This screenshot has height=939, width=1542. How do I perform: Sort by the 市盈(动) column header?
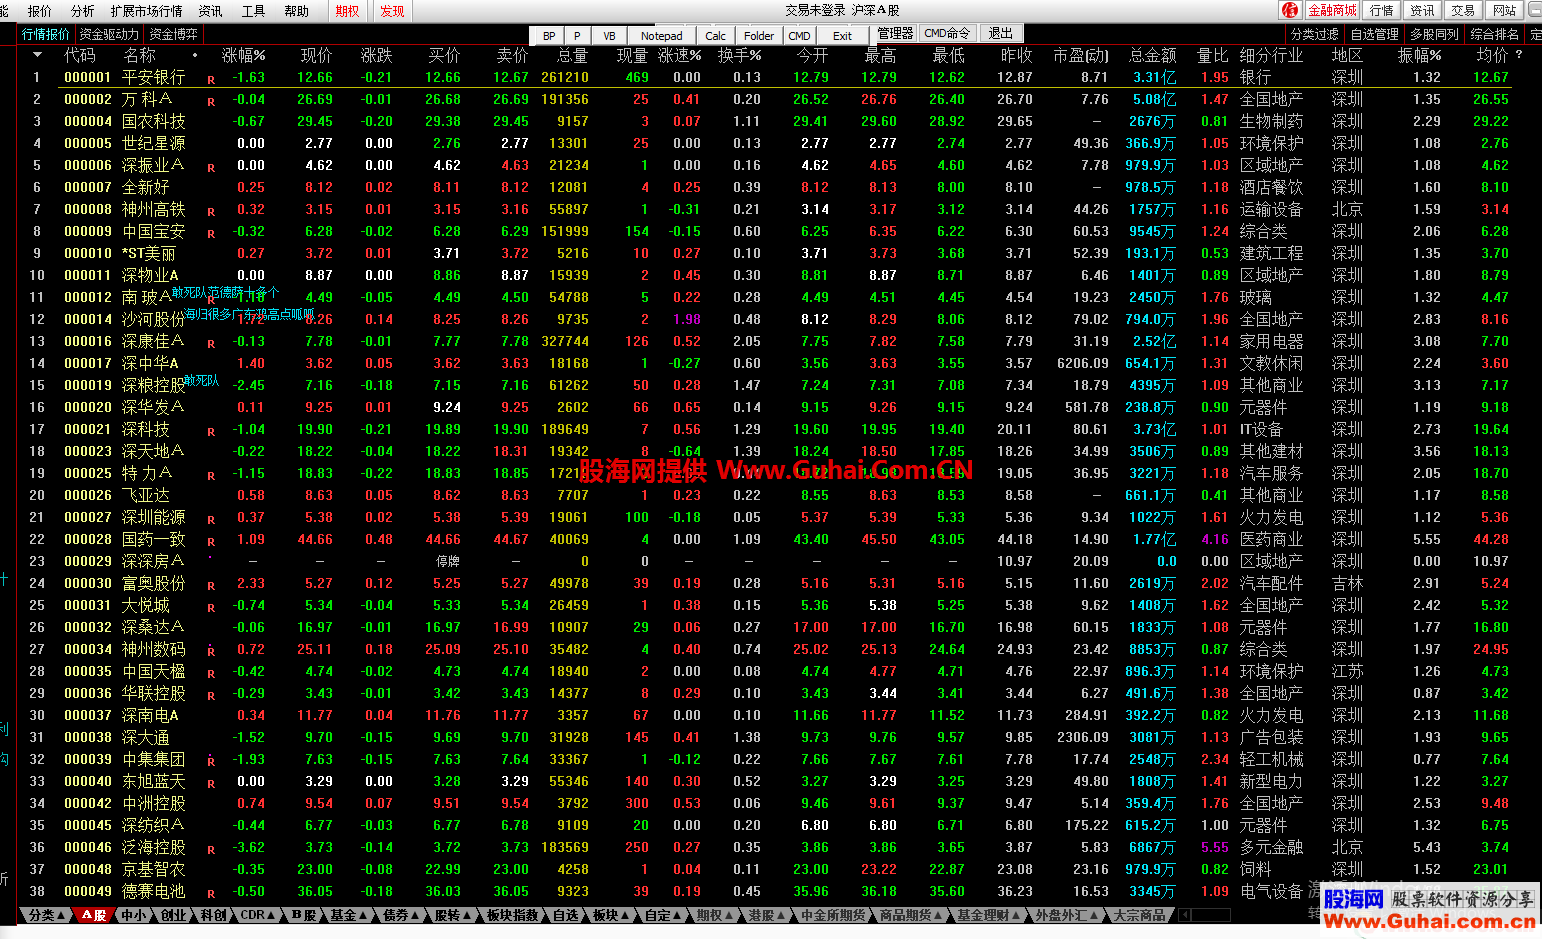pyautogui.click(x=1081, y=55)
